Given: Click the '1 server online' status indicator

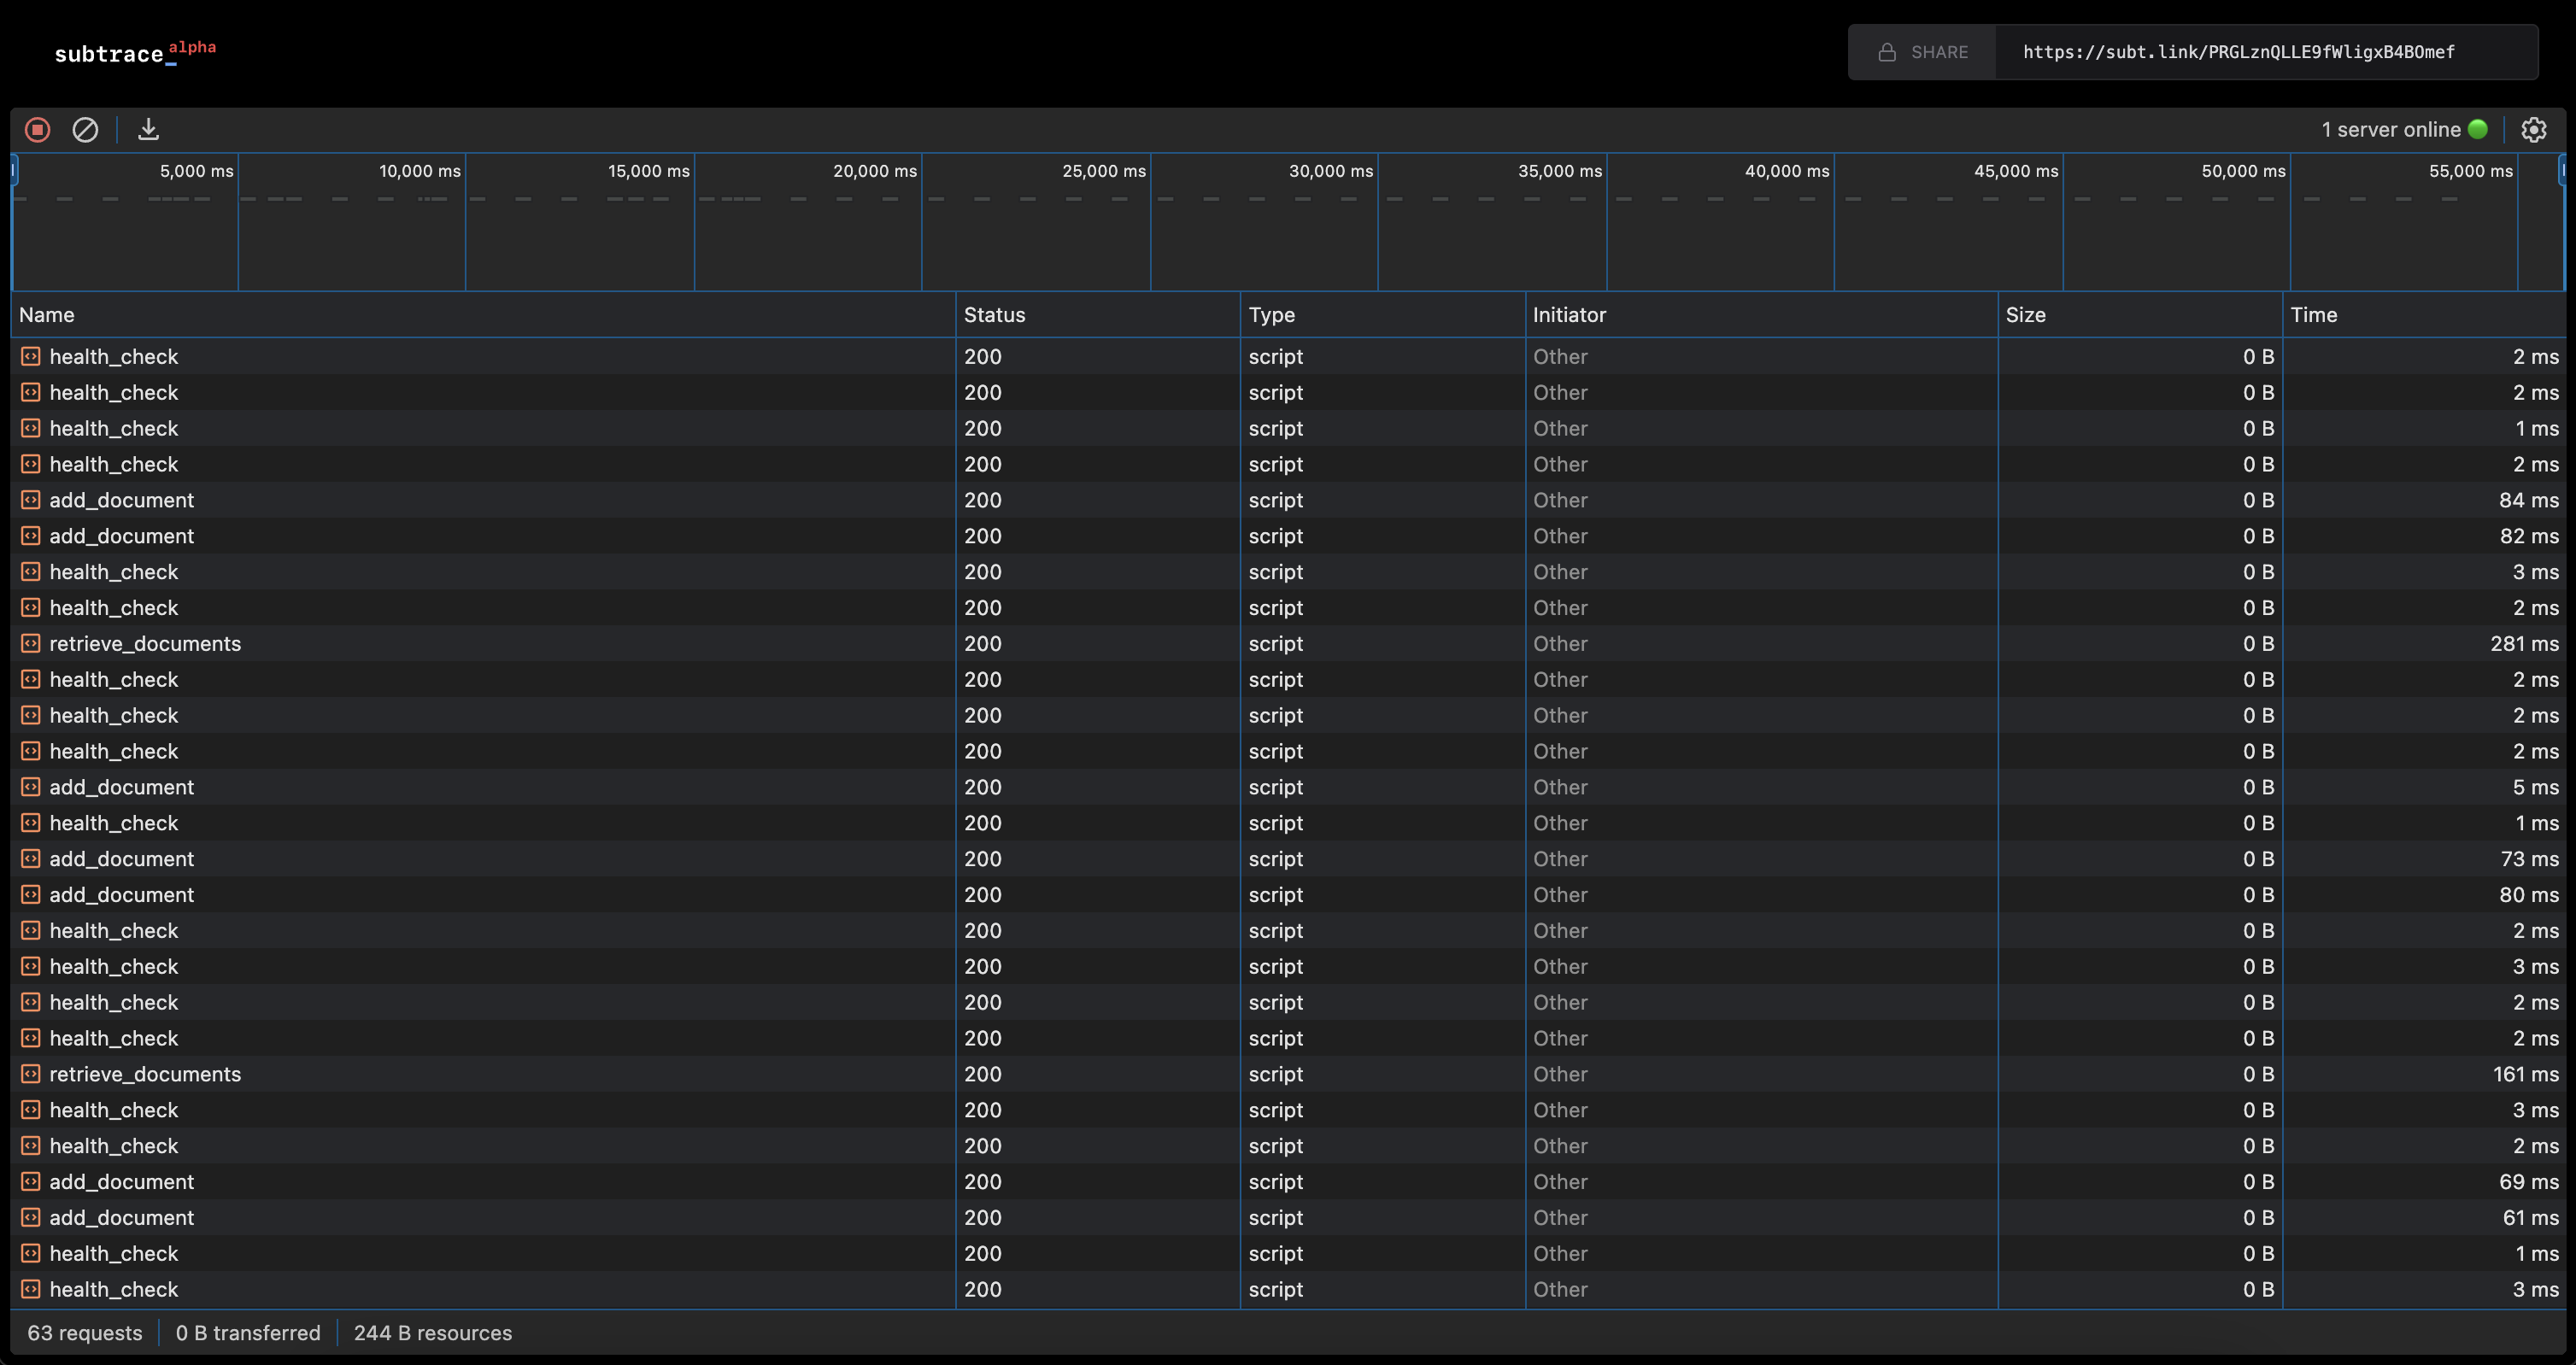Looking at the screenshot, I should (2404, 129).
